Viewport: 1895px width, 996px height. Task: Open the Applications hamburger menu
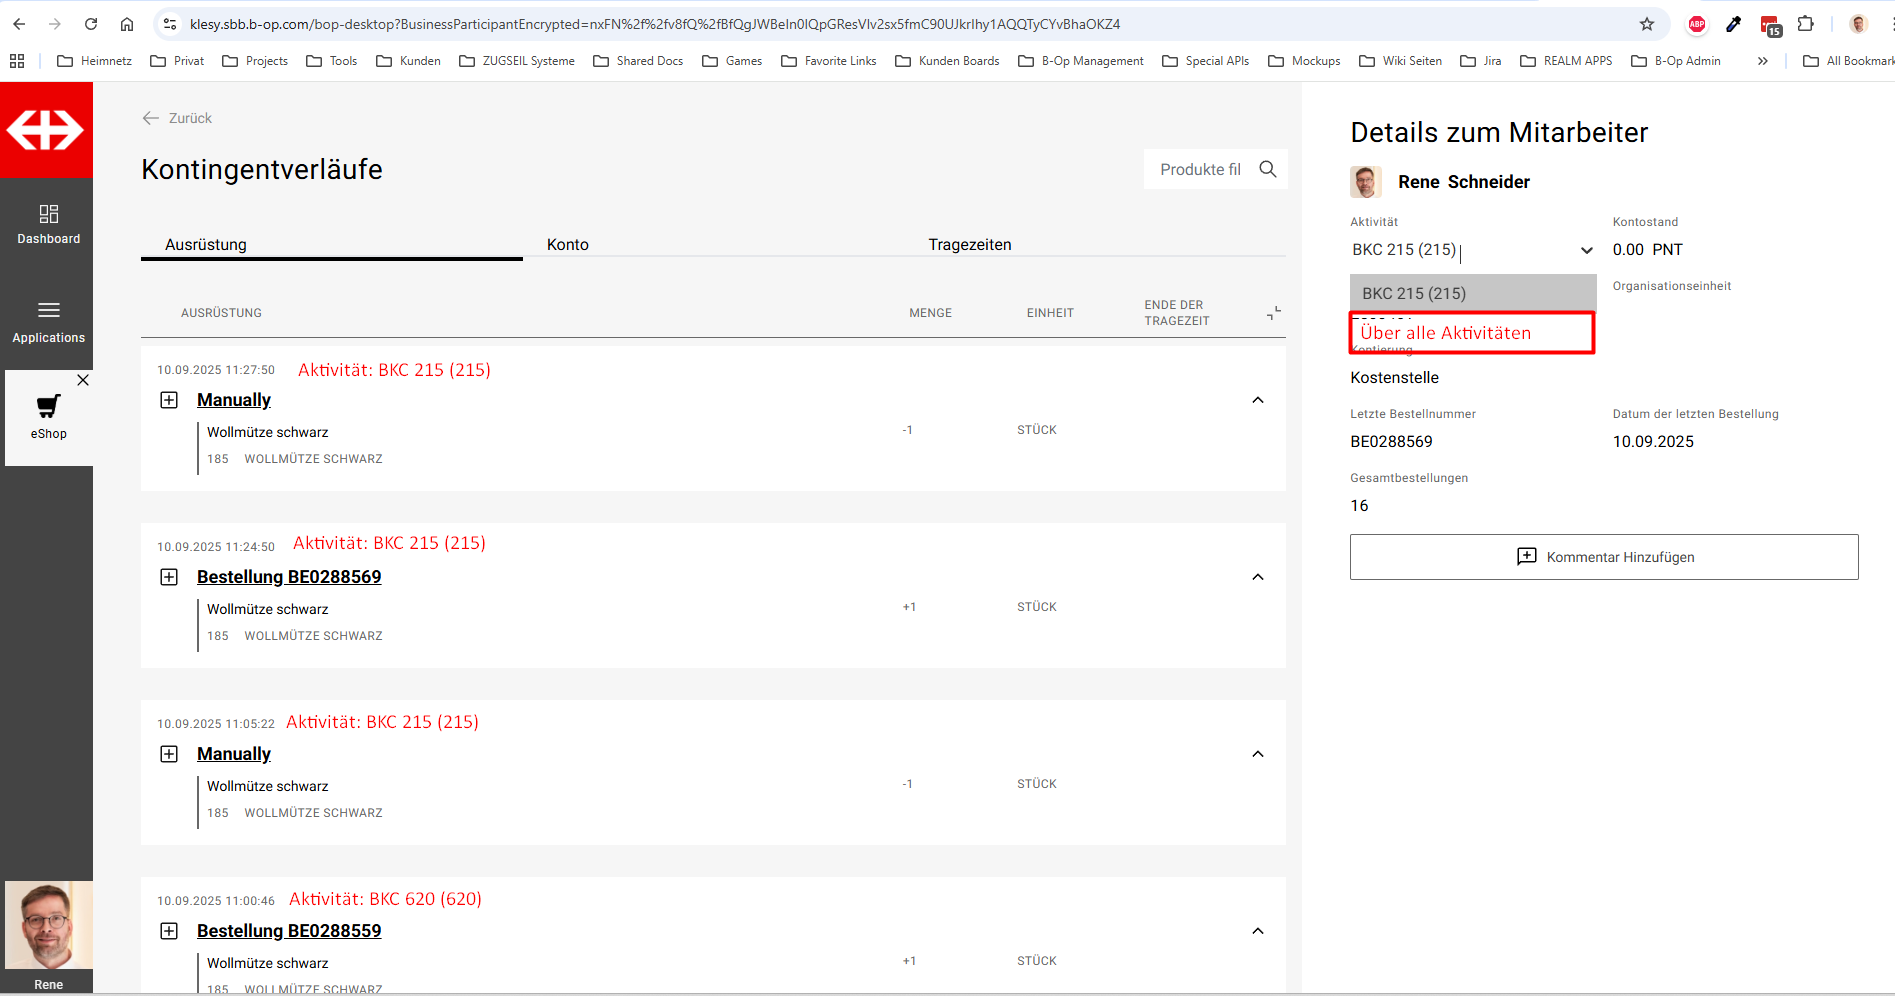click(x=48, y=310)
